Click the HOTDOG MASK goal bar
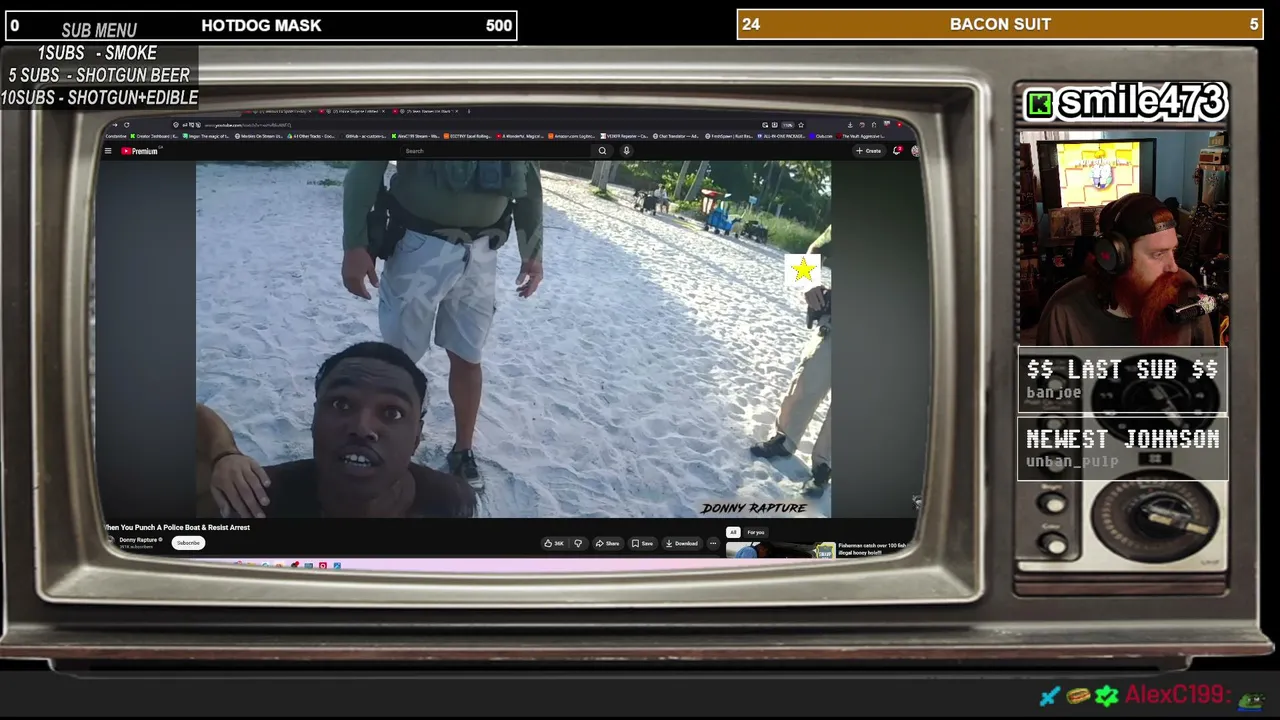The width and height of the screenshot is (1280, 720). coord(261,25)
